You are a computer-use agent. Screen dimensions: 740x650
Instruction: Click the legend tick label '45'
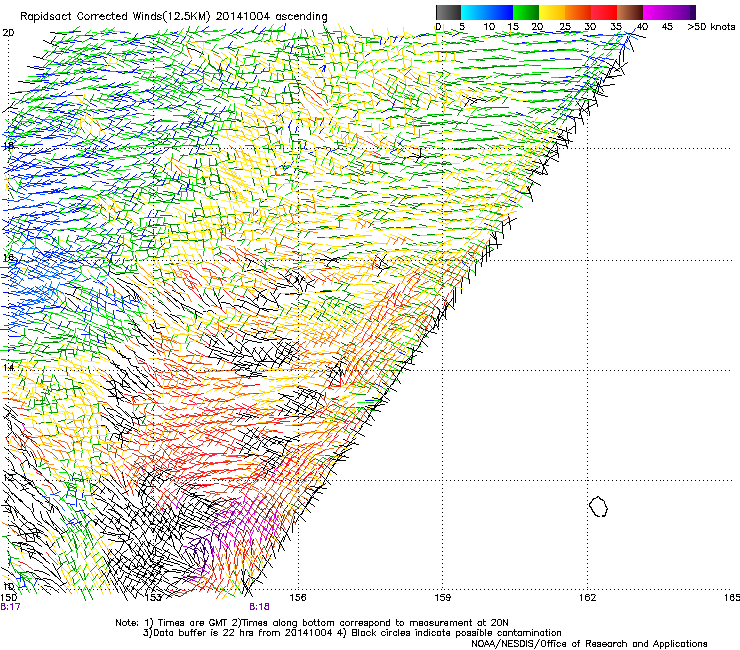[667, 27]
